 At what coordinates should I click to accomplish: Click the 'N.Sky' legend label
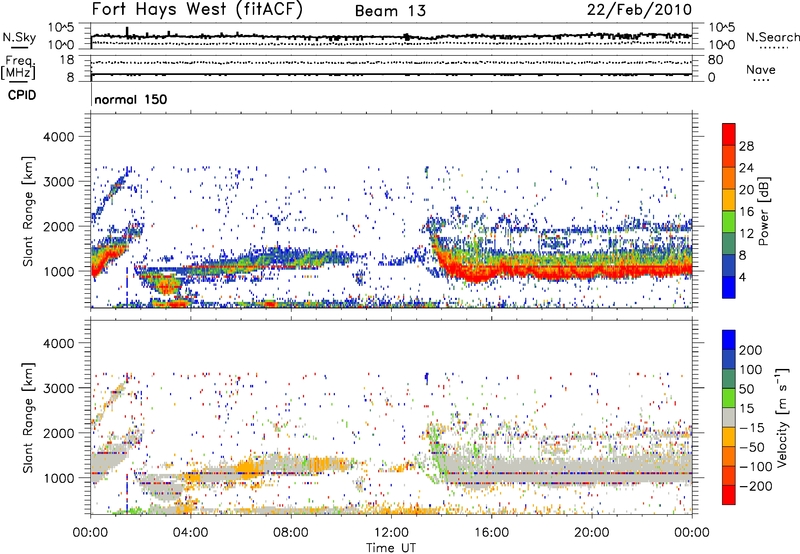click(19, 37)
